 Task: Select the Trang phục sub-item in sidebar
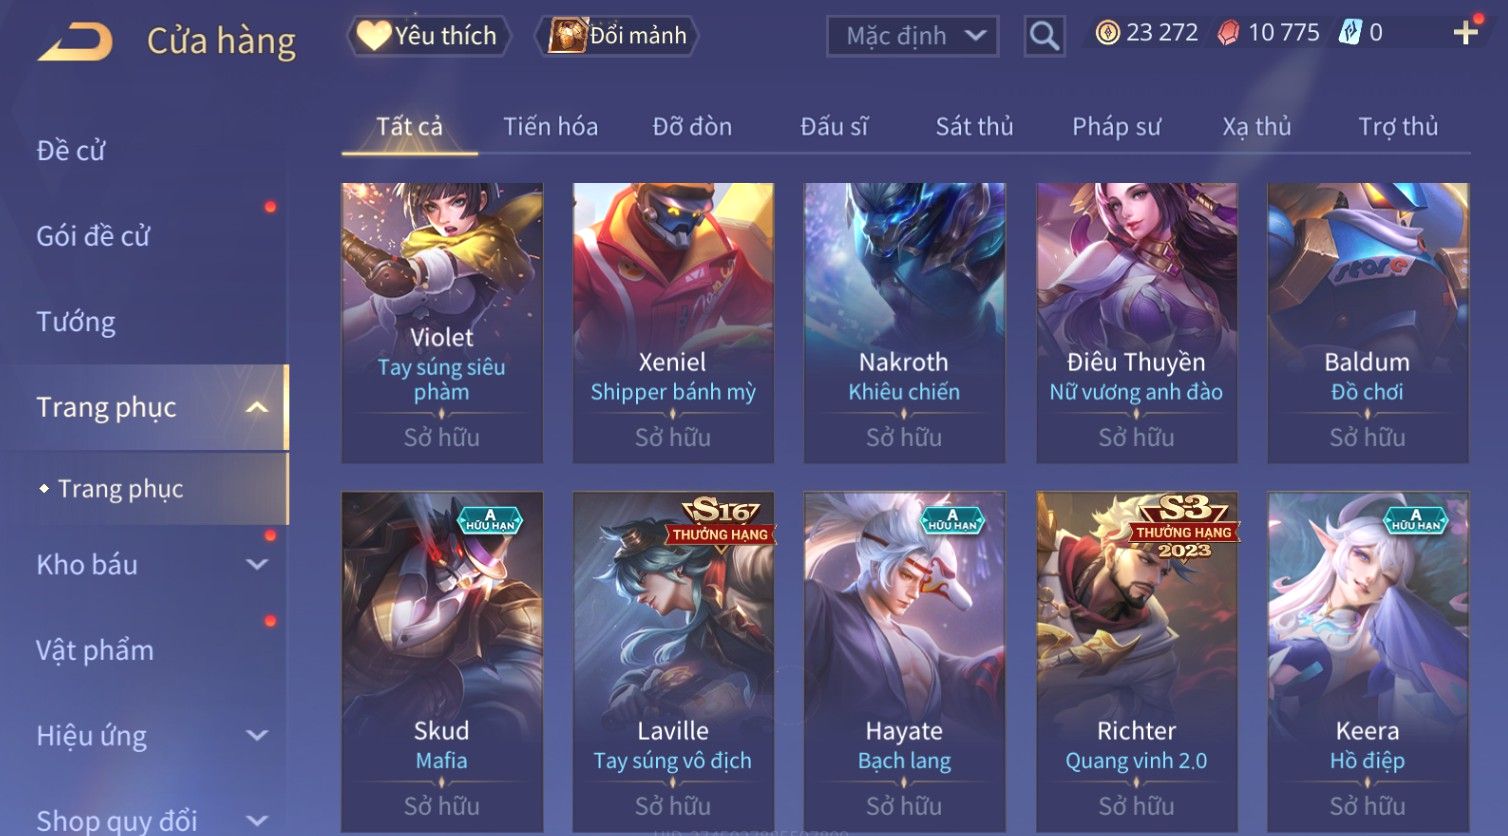(121, 489)
